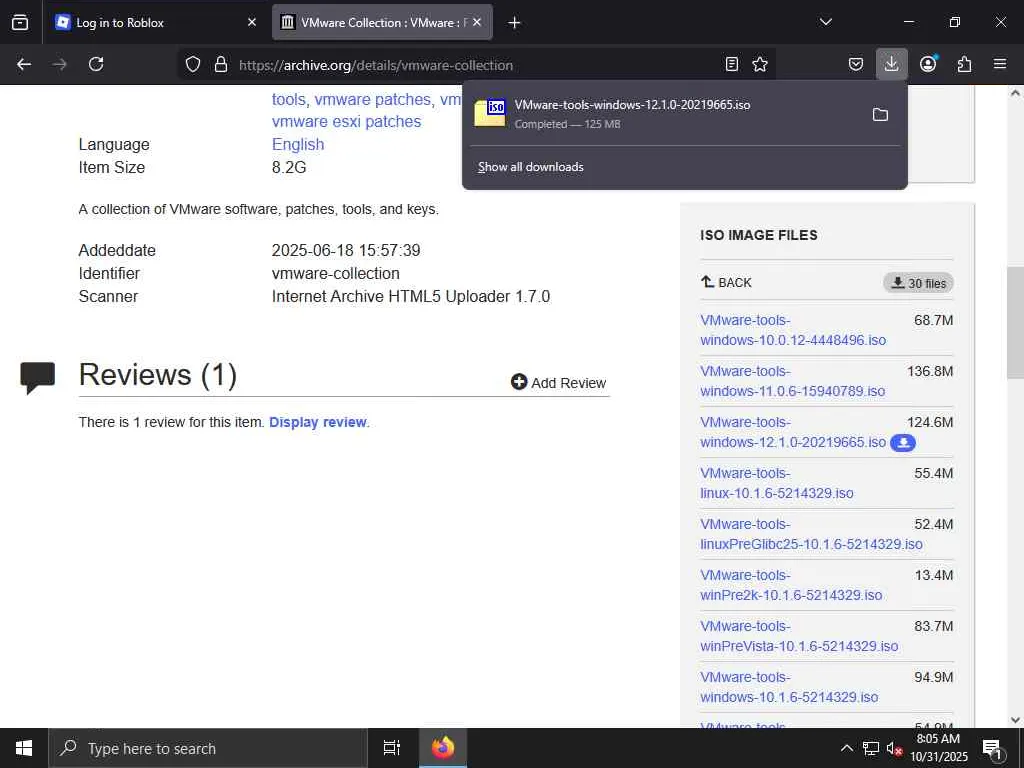Open VMware-tools-winPreVista-10.1.6-5214329.iso link

click(799, 635)
